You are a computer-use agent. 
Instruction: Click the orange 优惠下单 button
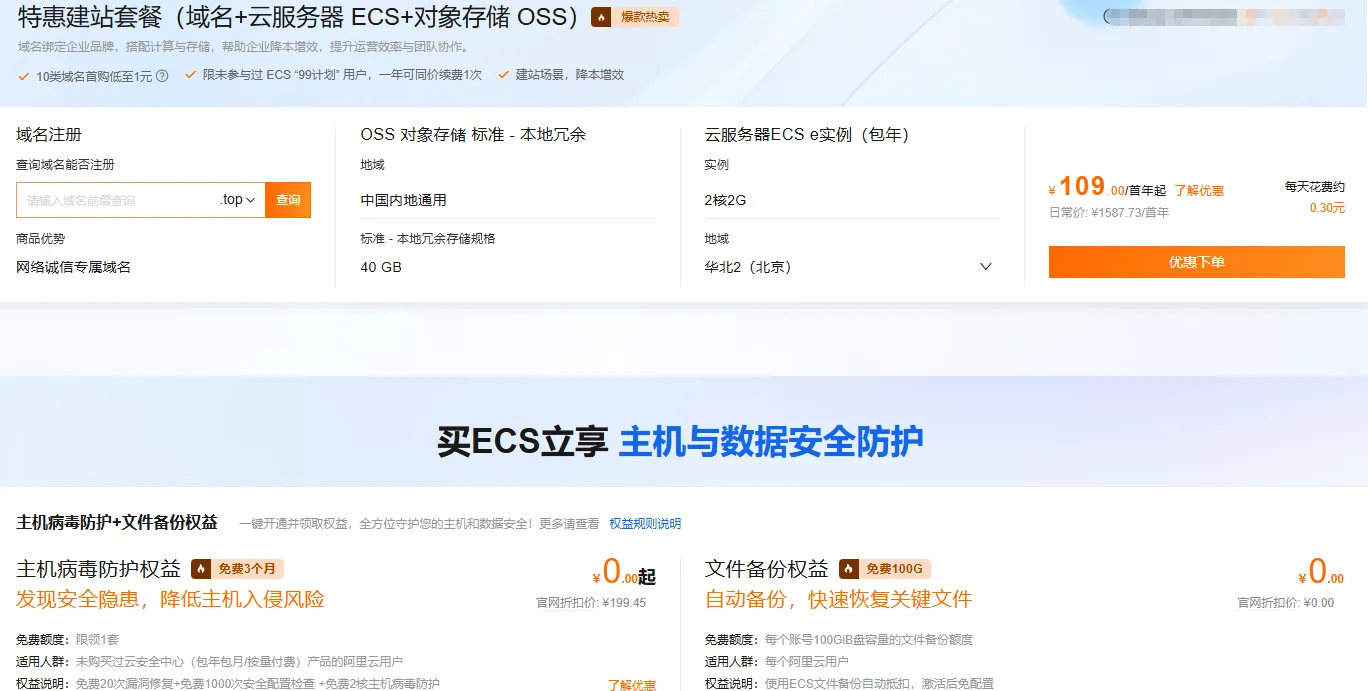tap(1196, 262)
